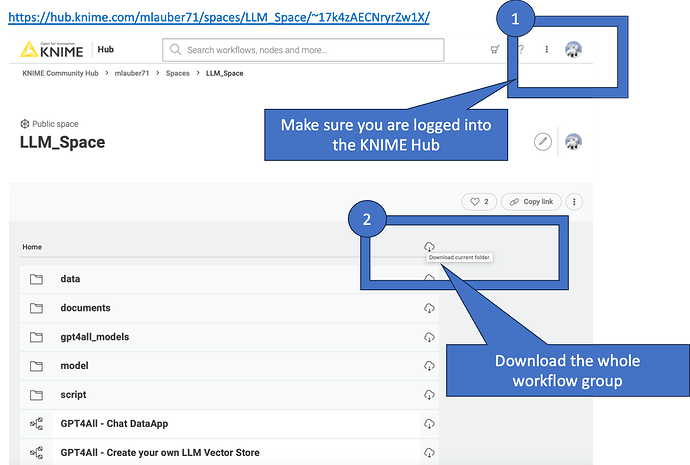Open the data folder
The width and height of the screenshot is (690, 465).
tap(70, 279)
